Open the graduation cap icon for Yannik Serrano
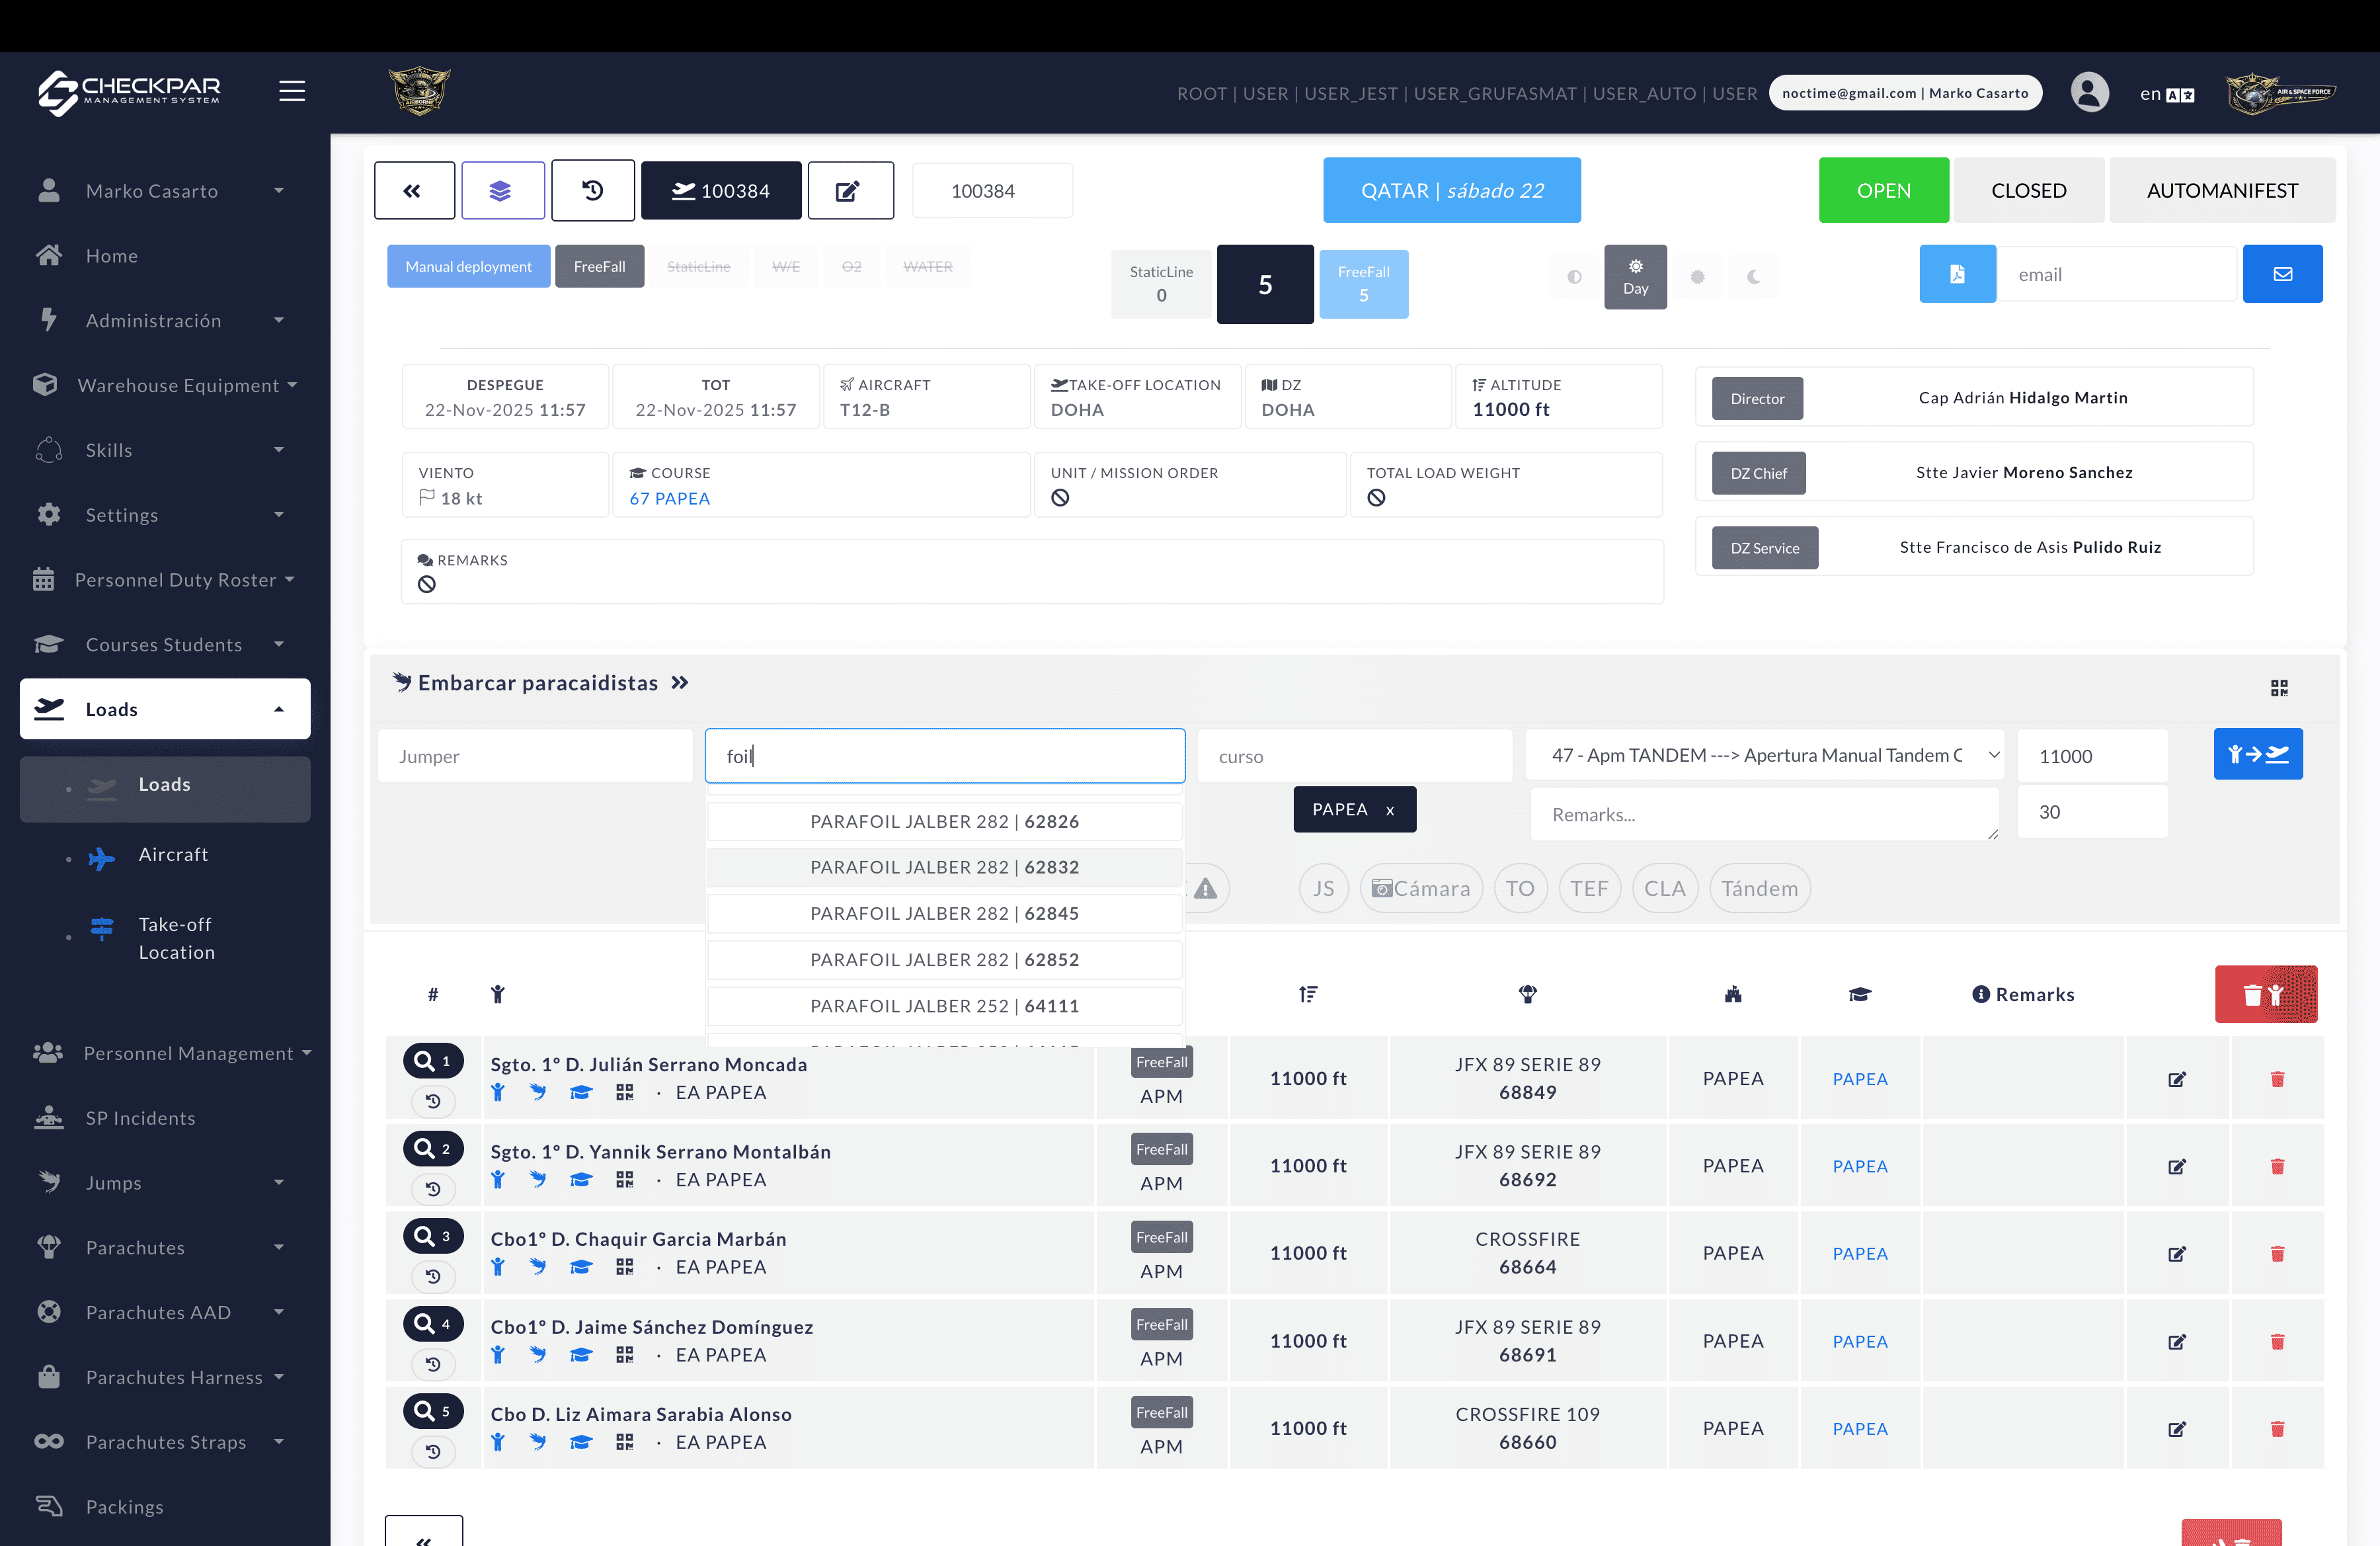Viewport: 2380px width, 1546px height. click(582, 1180)
